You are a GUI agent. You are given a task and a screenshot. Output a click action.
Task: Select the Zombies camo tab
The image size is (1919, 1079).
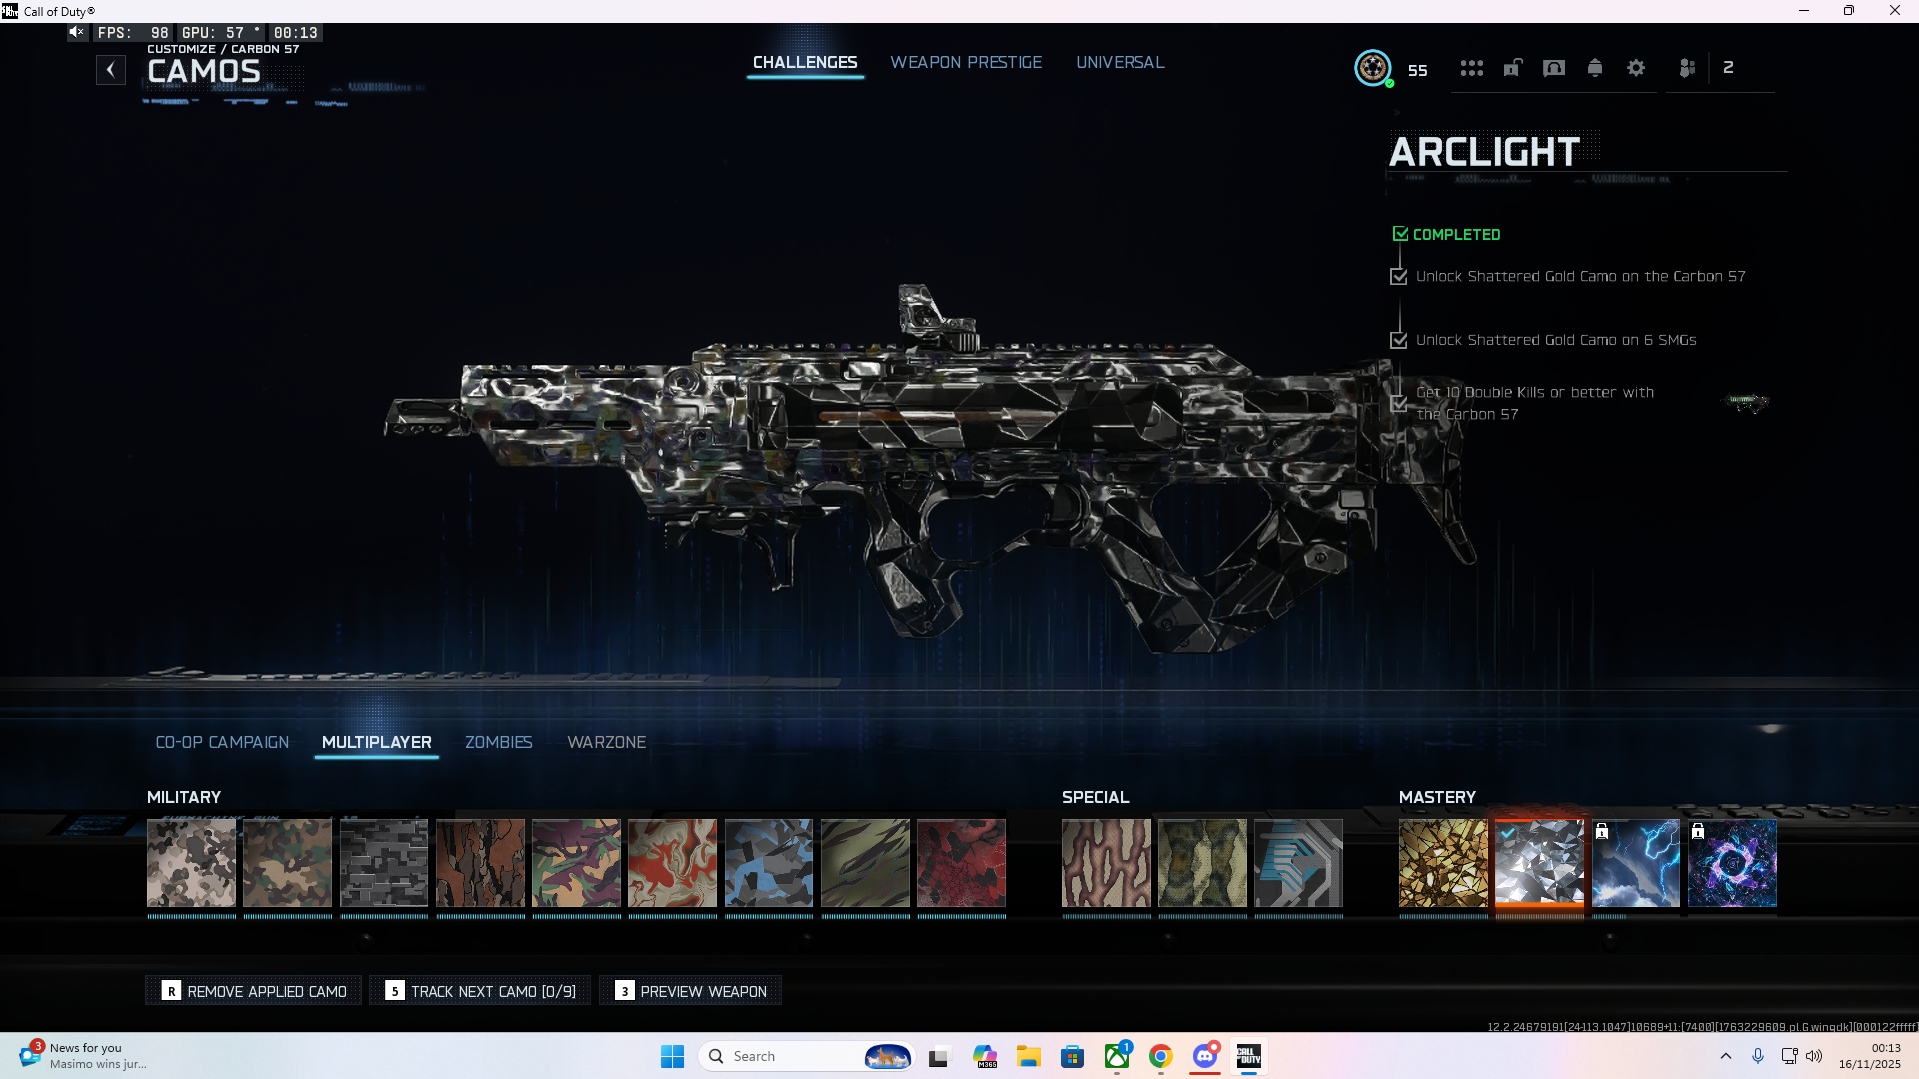pyautogui.click(x=498, y=742)
